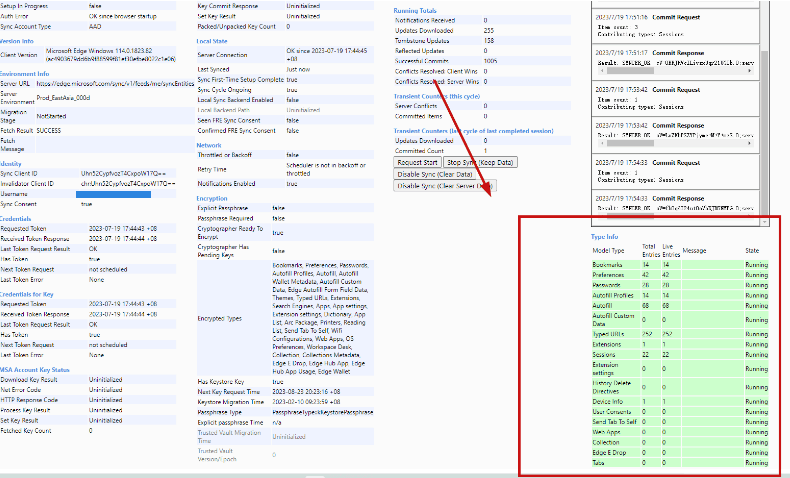This screenshot has width=790, height=478.
Task: Click Disable Sync (Clear Data) button
Action: 435,174
